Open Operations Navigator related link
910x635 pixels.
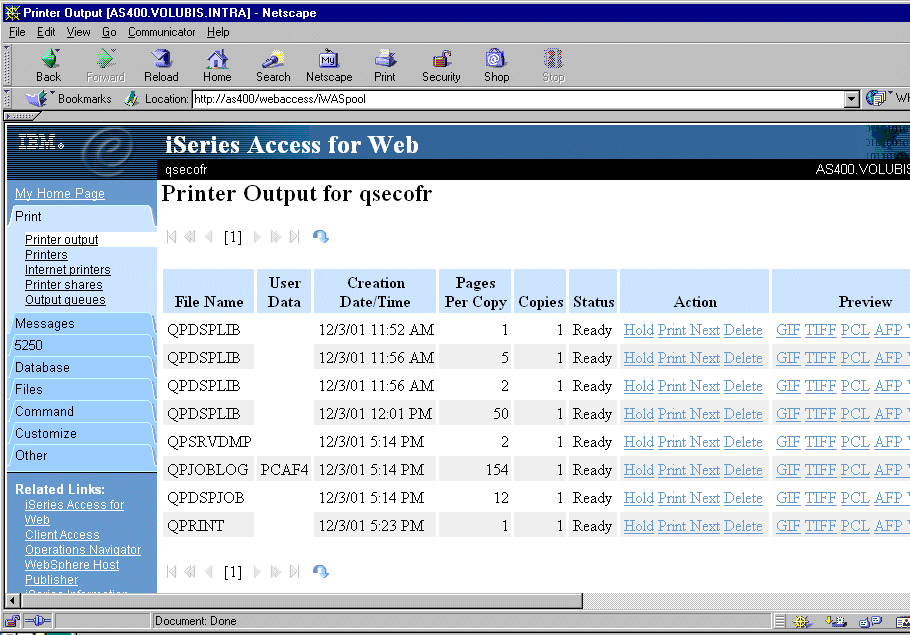click(x=83, y=550)
